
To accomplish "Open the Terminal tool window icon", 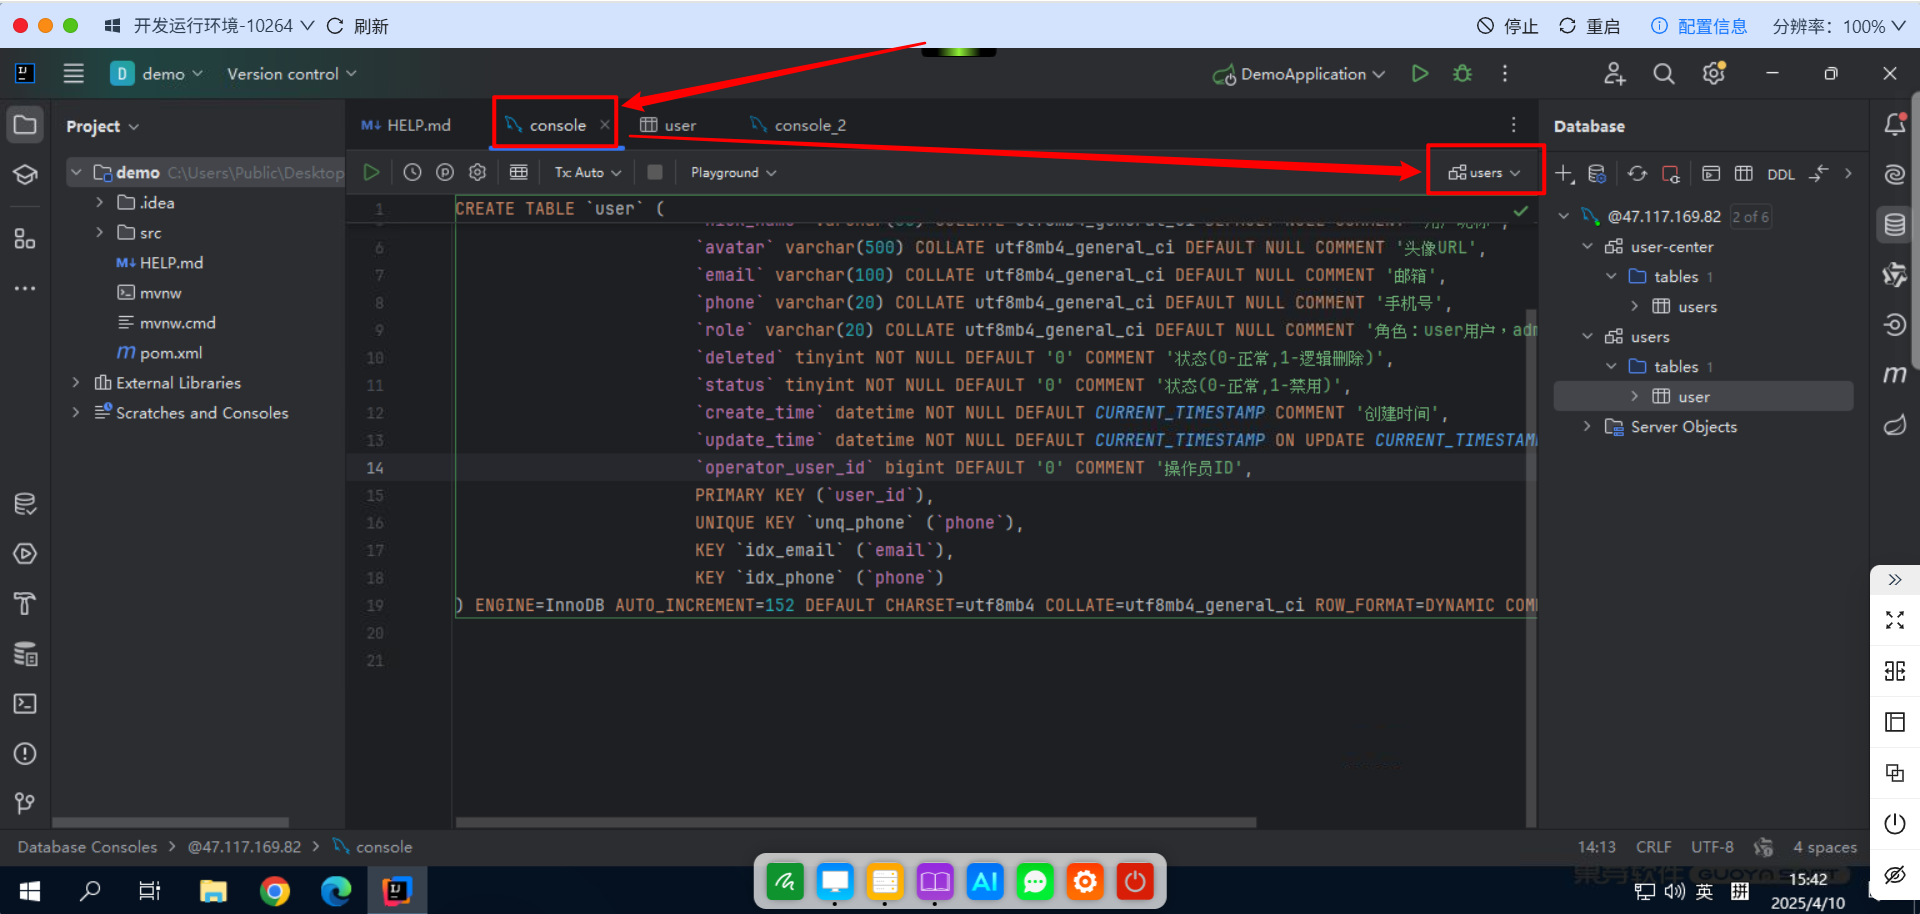I will click(x=25, y=704).
